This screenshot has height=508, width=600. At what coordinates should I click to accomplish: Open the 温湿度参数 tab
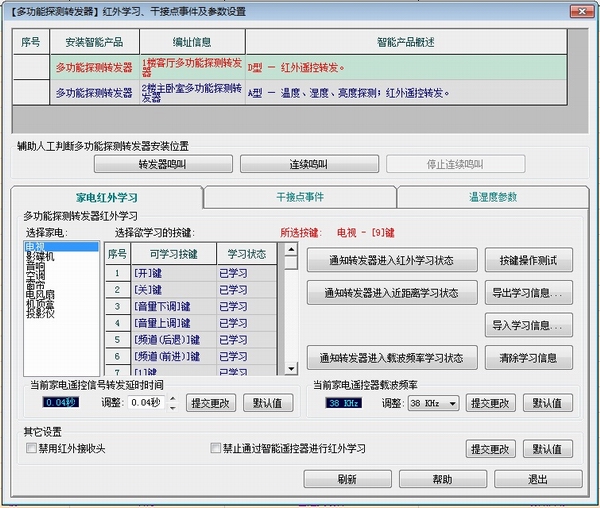click(x=493, y=197)
